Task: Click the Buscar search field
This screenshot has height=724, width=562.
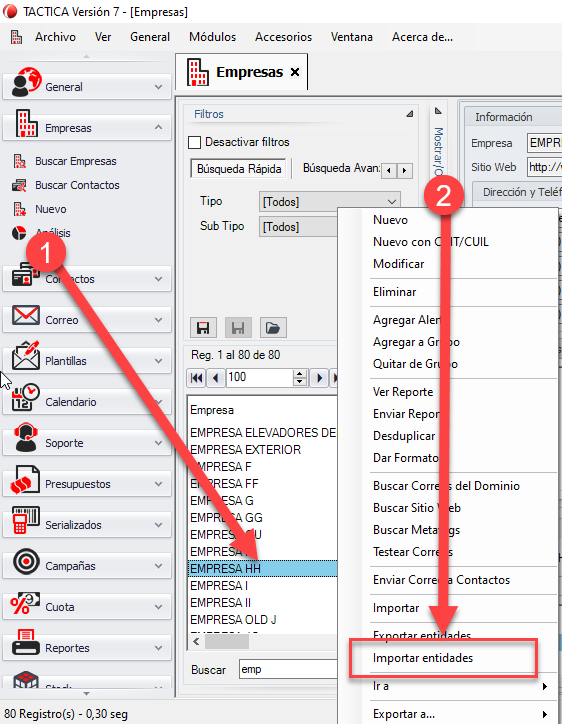Action: pyautogui.click(x=288, y=669)
